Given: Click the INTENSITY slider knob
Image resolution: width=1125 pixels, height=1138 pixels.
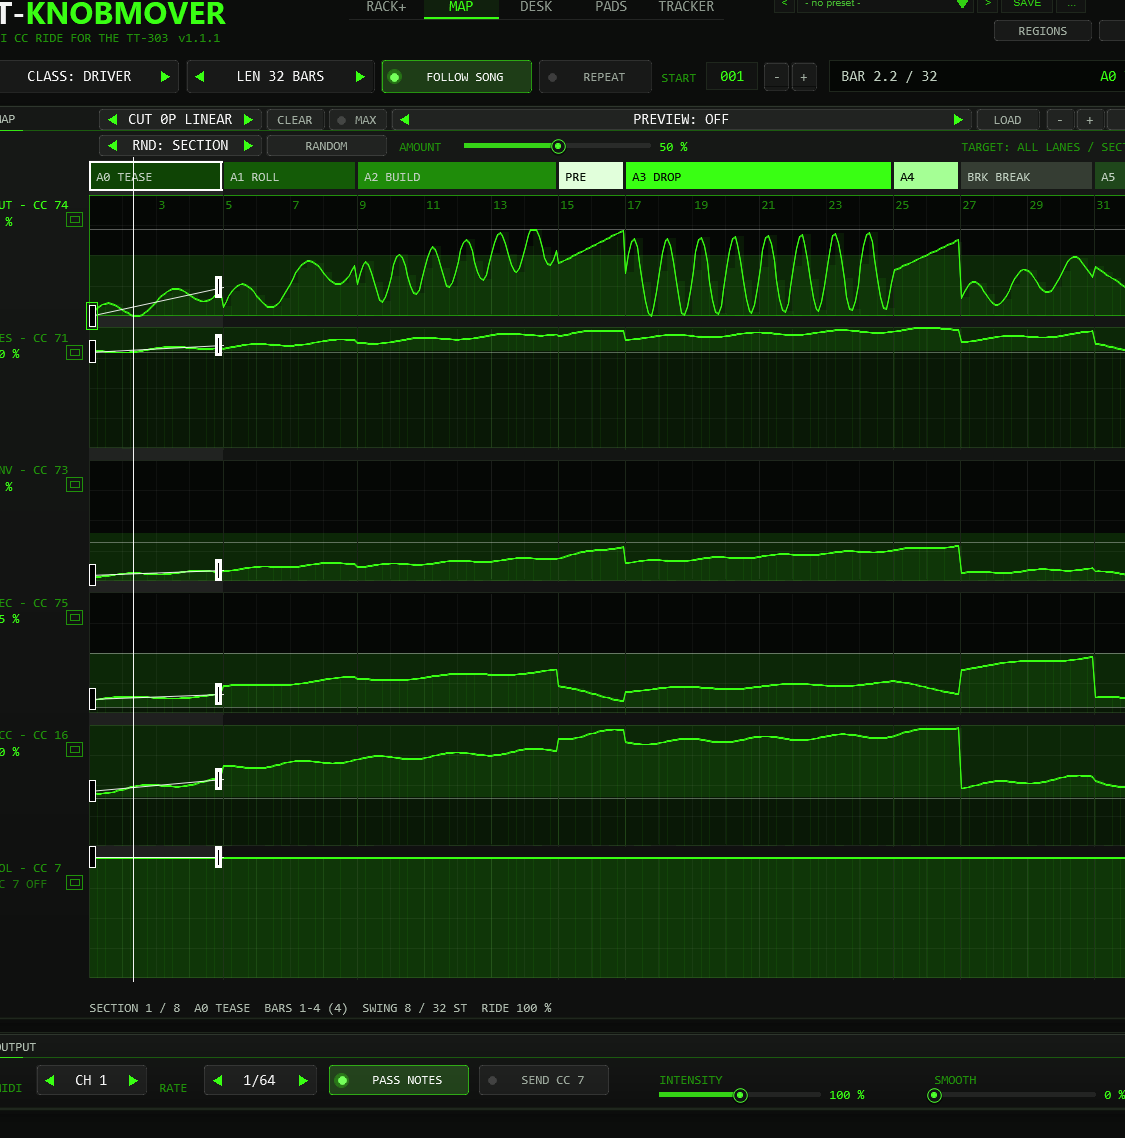Looking at the screenshot, I should click(740, 1095).
